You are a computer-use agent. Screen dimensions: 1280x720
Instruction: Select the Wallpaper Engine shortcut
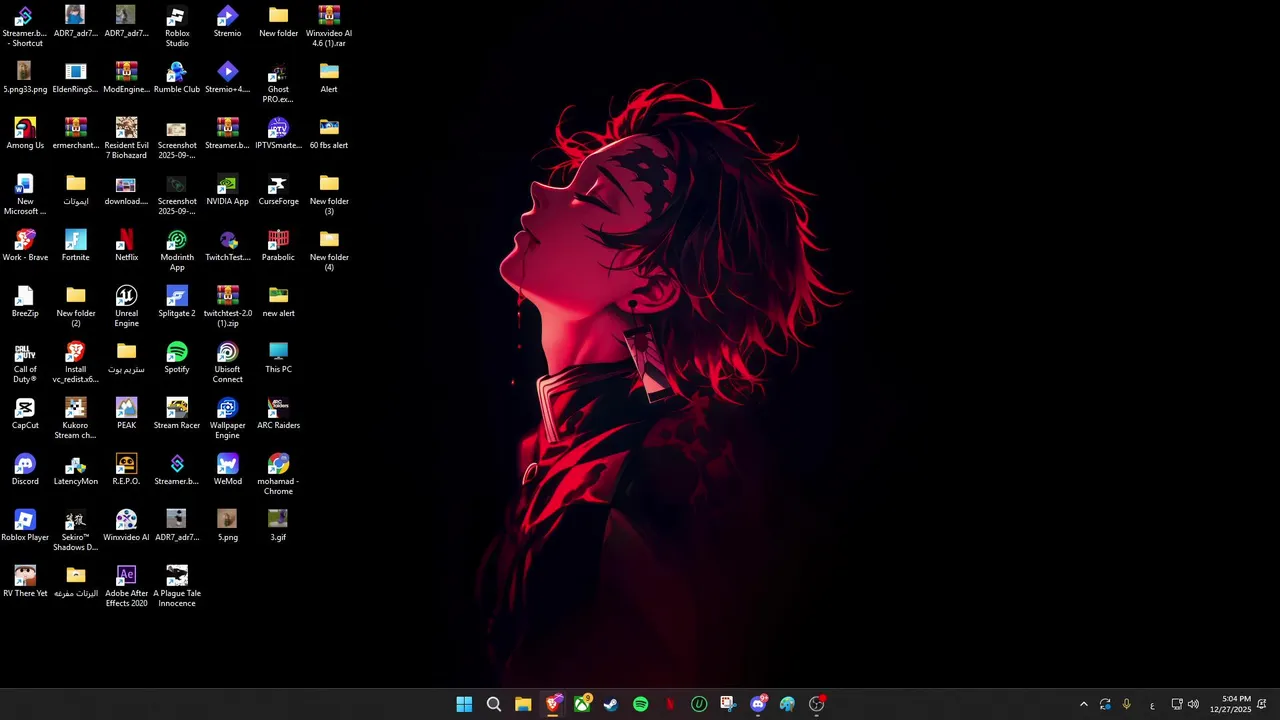coord(227,418)
